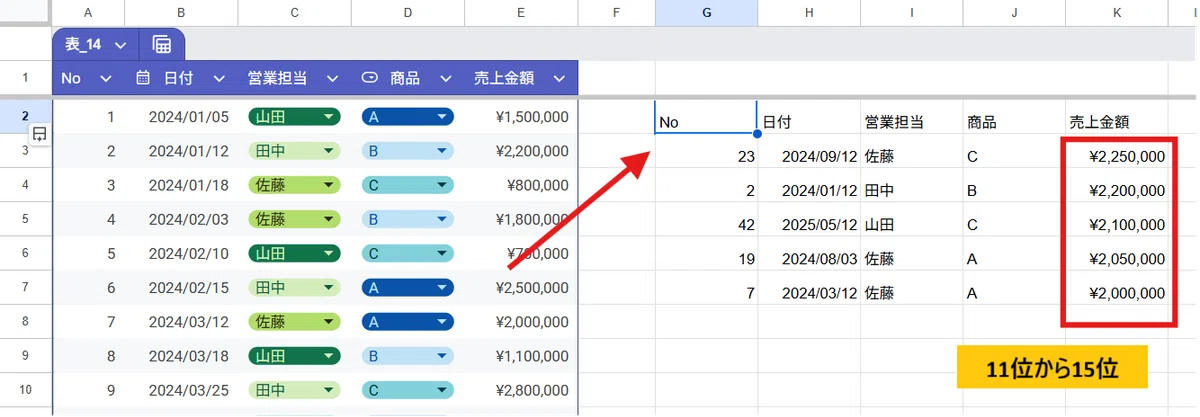
Task: Click the 2024/03/25 date cell
Action: coord(181,390)
